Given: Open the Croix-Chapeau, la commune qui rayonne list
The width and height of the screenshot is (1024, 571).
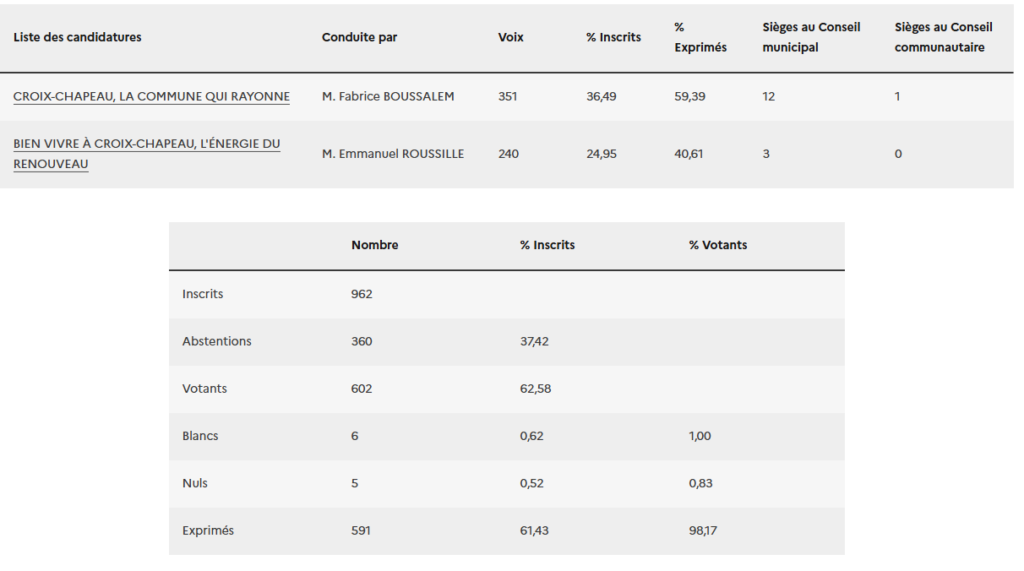Looking at the screenshot, I should [151, 97].
